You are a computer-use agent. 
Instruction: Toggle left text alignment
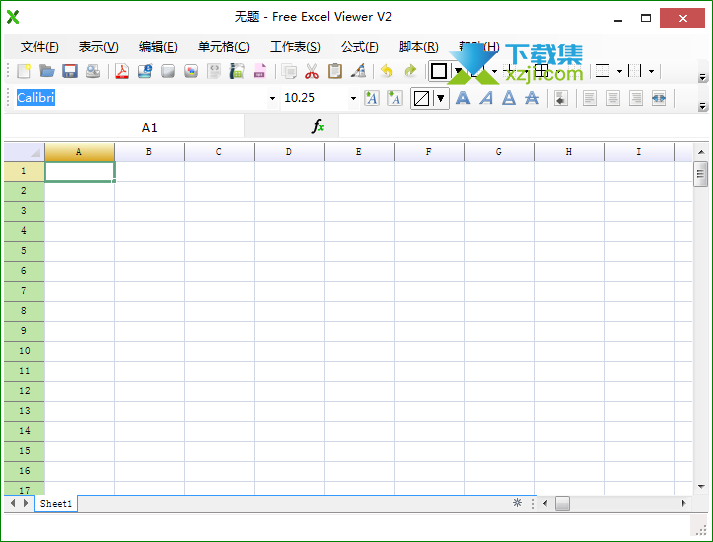[x=590, y=98]
